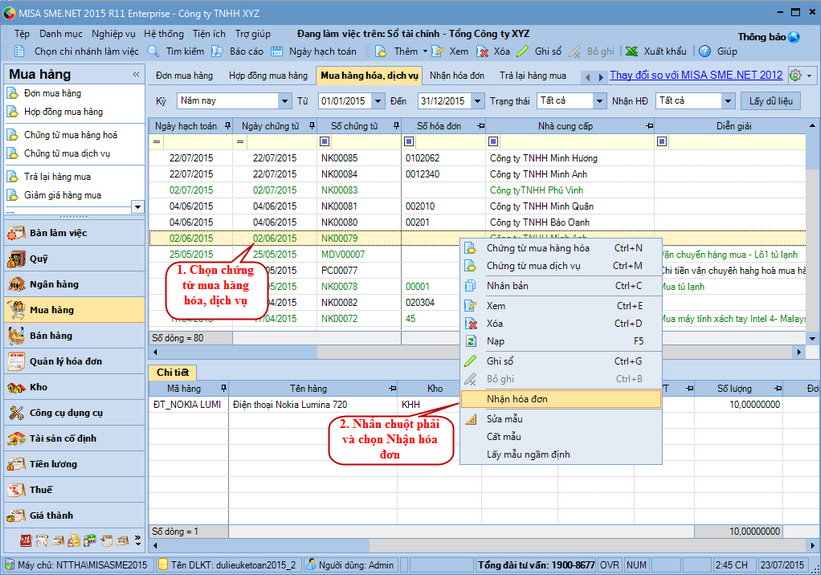Image resolution: width=821 pixels, height=575 pixels.
Task: Toggle the pin on Số chứng từ column
Action: pos(396,126)
